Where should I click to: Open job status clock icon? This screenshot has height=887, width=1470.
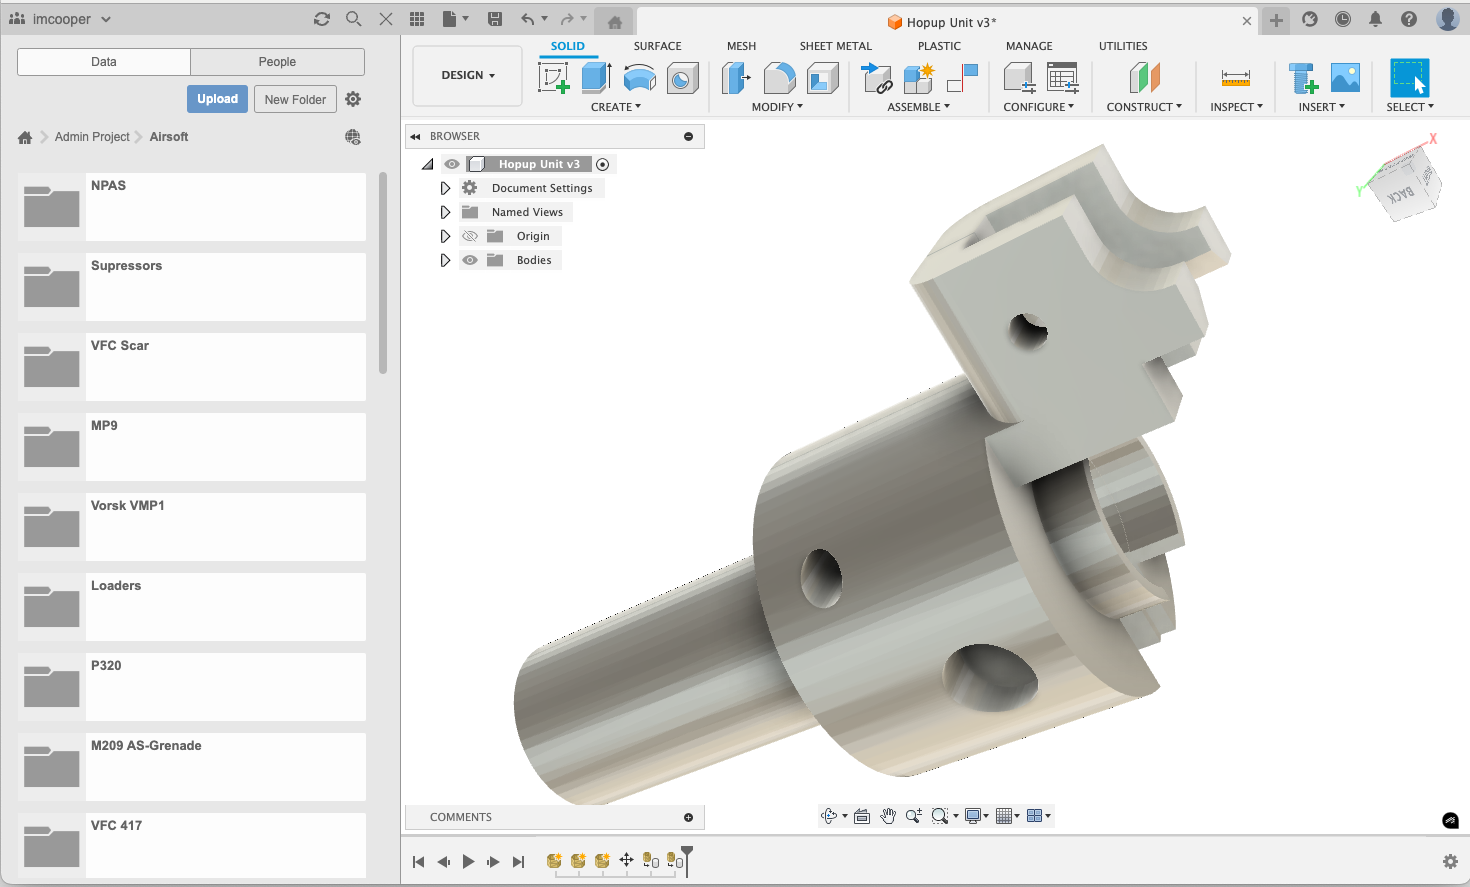click(1343, 19)
